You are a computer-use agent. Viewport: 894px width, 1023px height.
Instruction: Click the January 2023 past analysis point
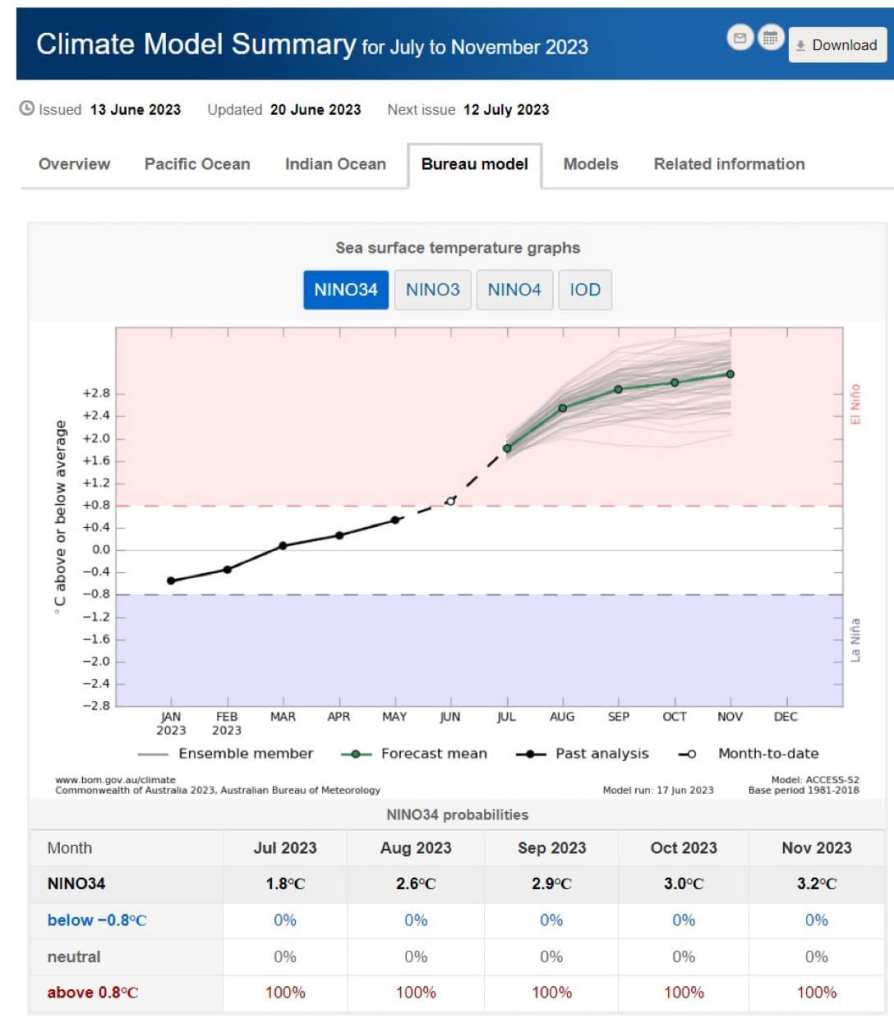(x=171, y=581)
